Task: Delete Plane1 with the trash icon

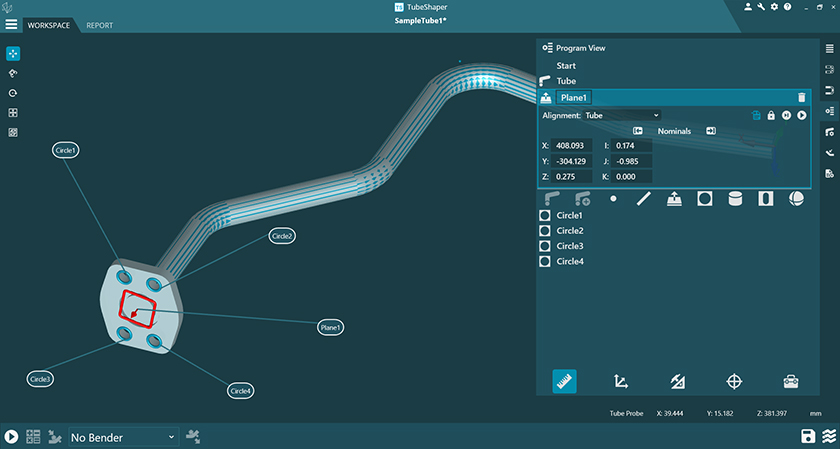Action: pos(801,98)
